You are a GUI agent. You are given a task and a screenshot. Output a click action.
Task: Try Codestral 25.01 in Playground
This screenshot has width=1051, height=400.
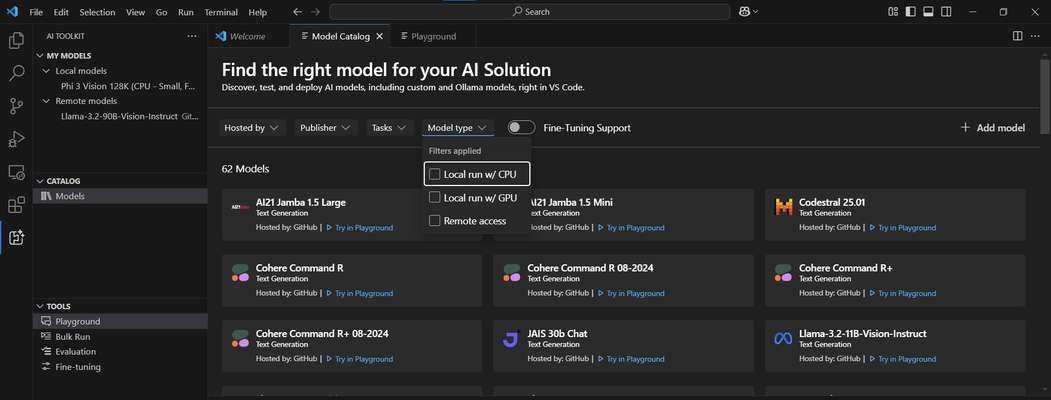903,228
